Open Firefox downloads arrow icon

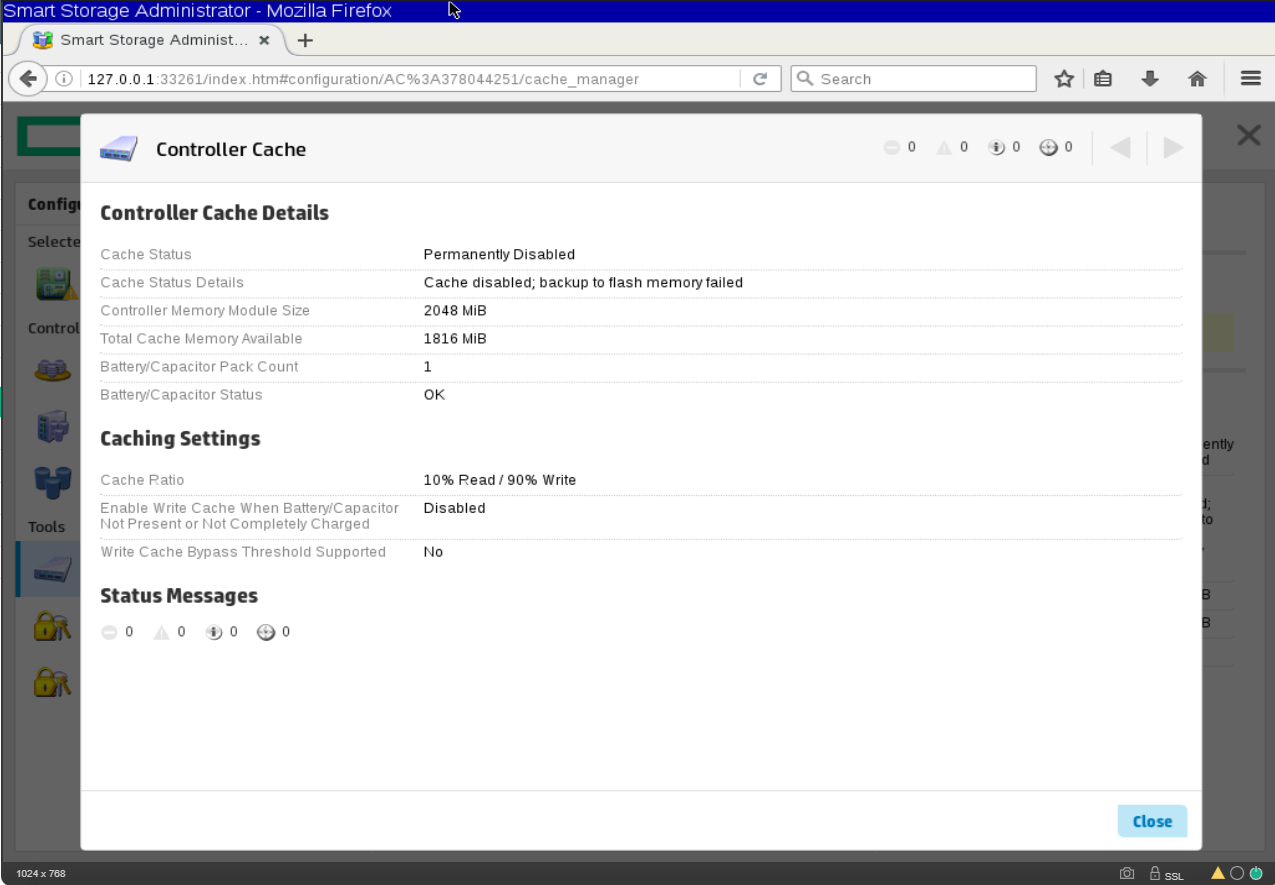1150,79
